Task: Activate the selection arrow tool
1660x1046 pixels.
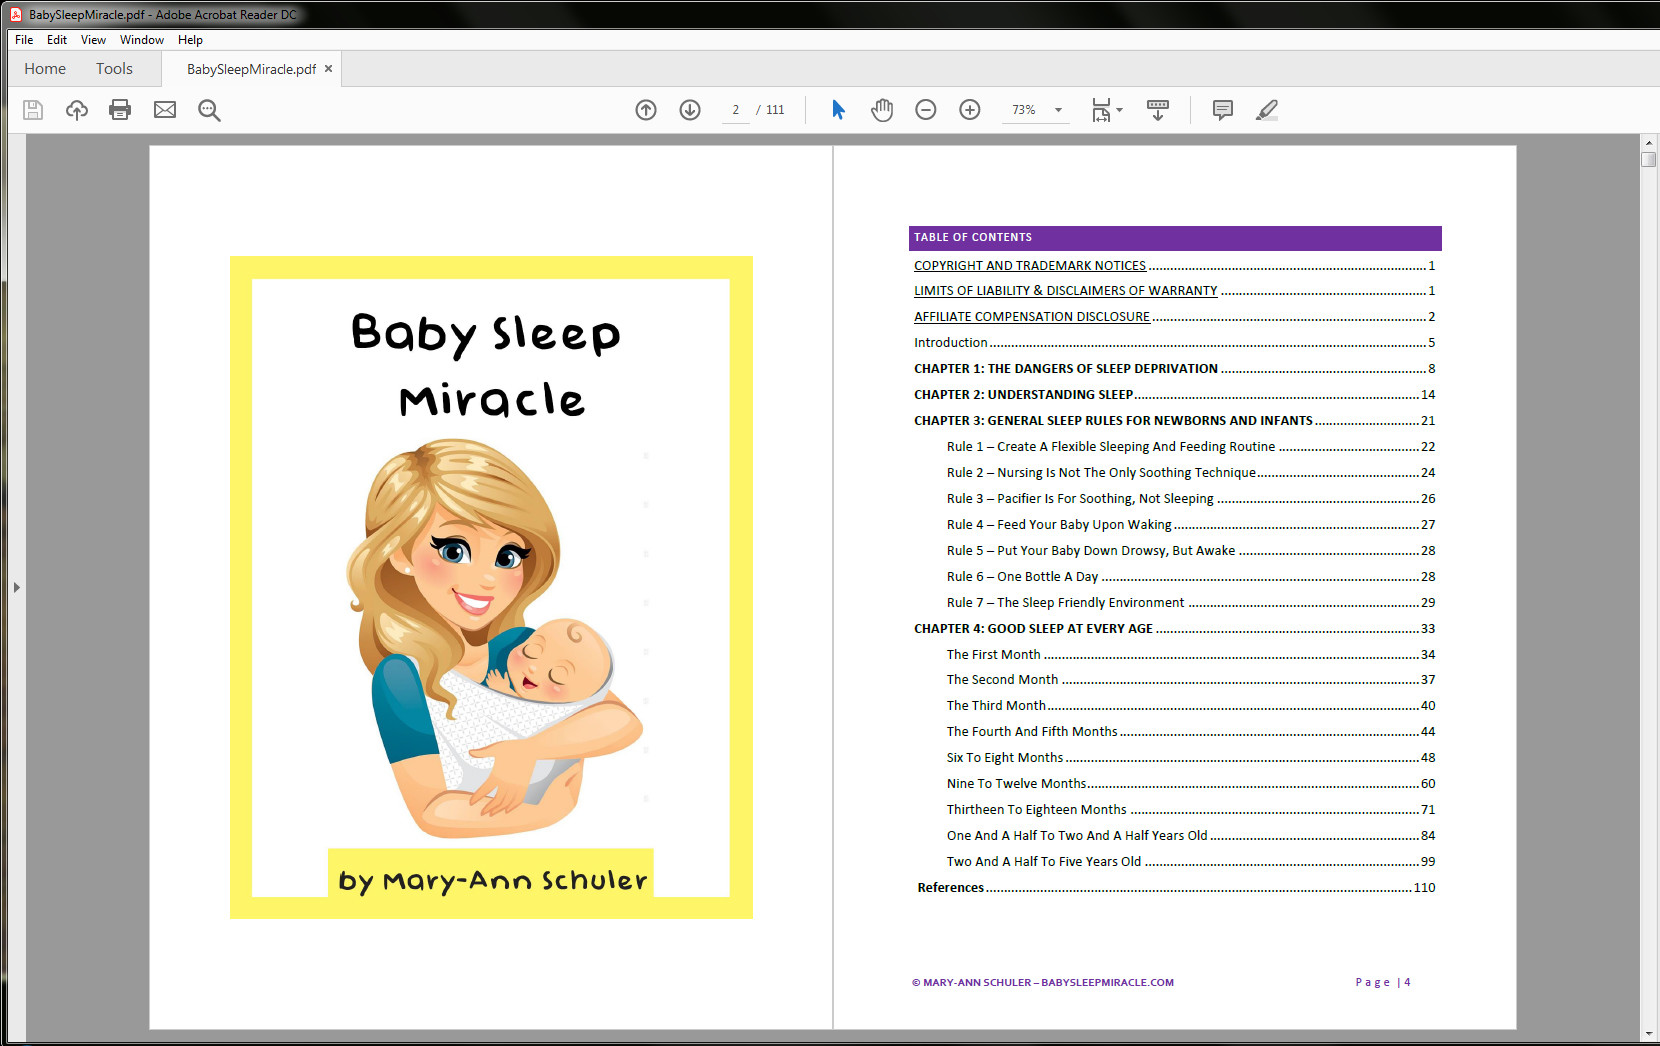Action: 838,110
